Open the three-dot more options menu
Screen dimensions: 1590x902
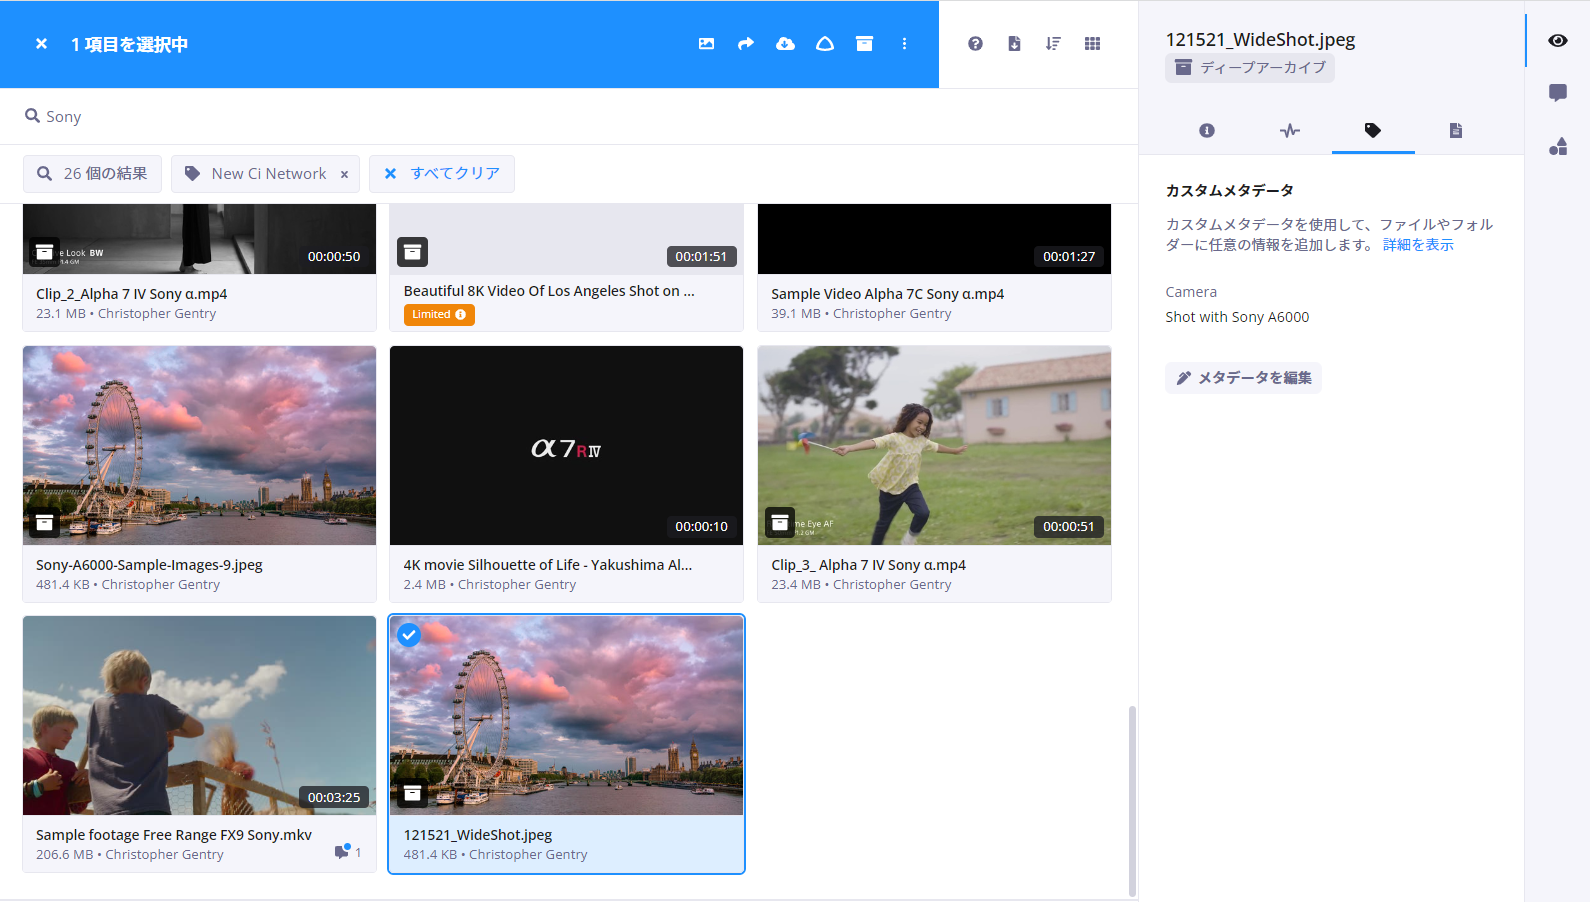pyautogui.click(x=904, y=44)
